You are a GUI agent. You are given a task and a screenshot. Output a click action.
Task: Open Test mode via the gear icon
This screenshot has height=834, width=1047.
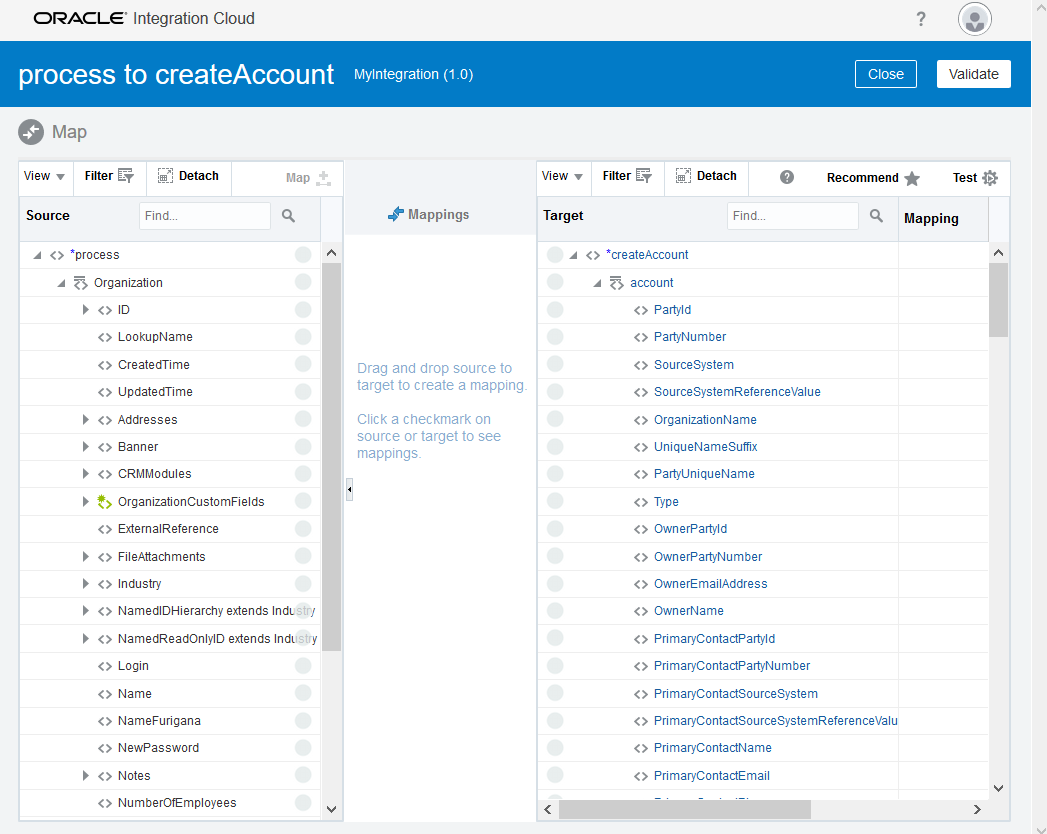[x=991, y=177]
